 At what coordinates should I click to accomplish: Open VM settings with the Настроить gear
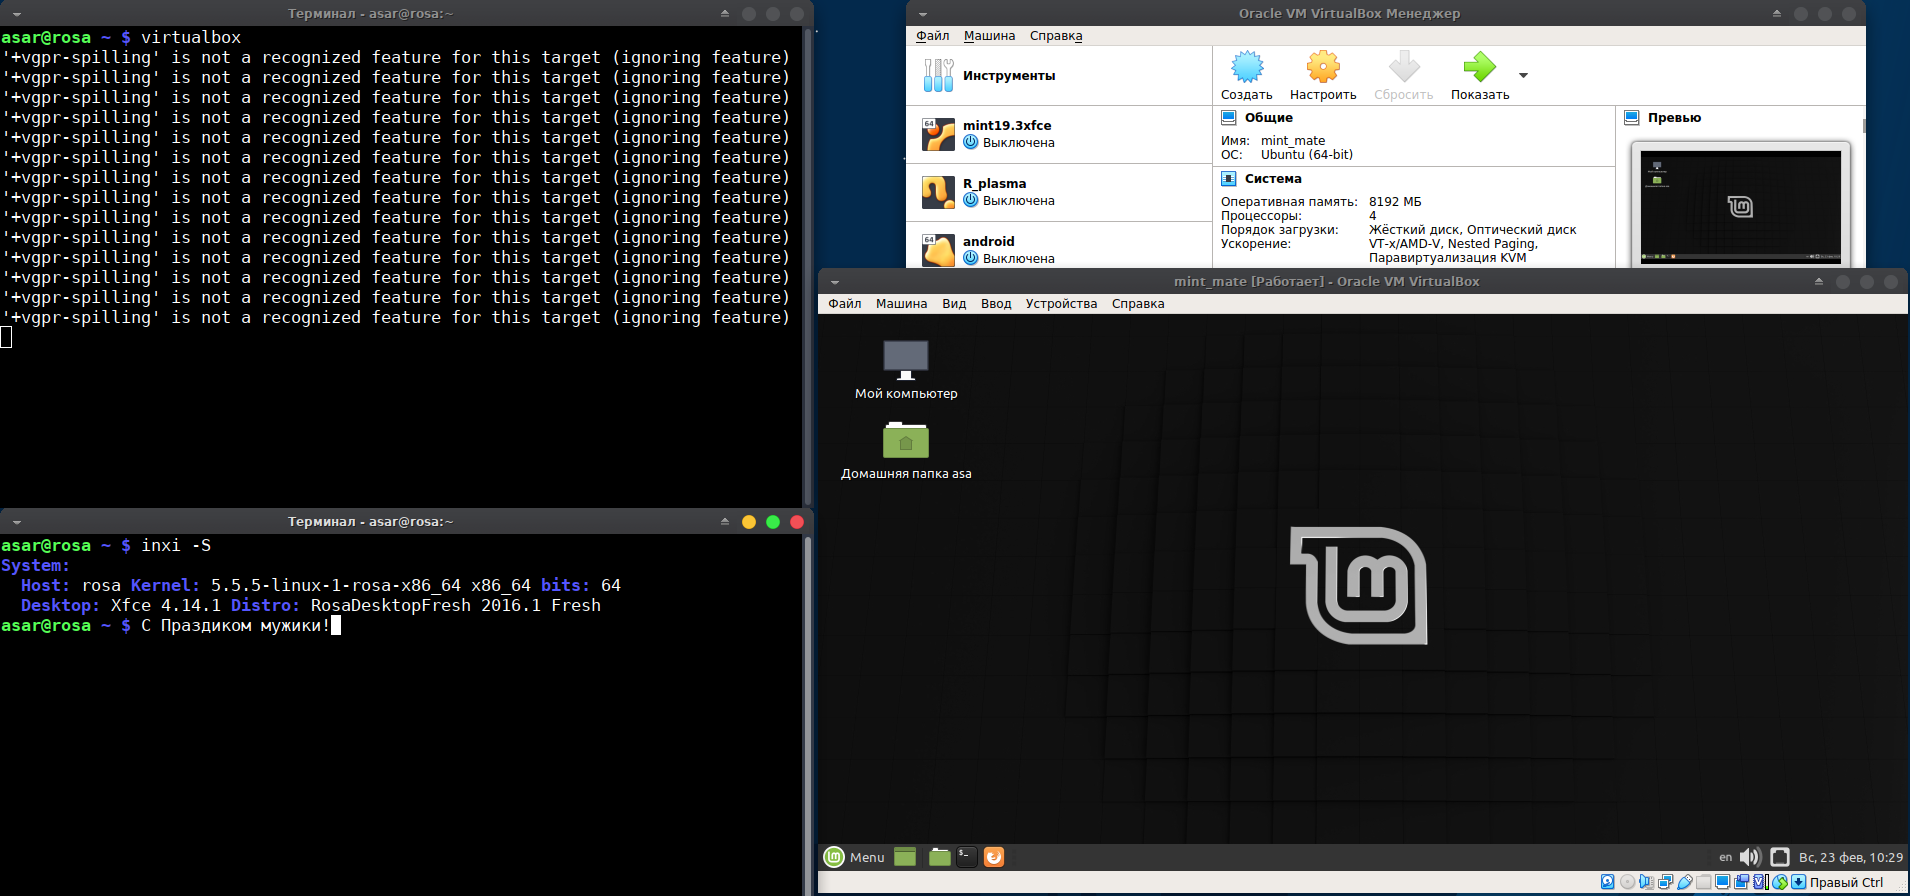(1322, 68)
